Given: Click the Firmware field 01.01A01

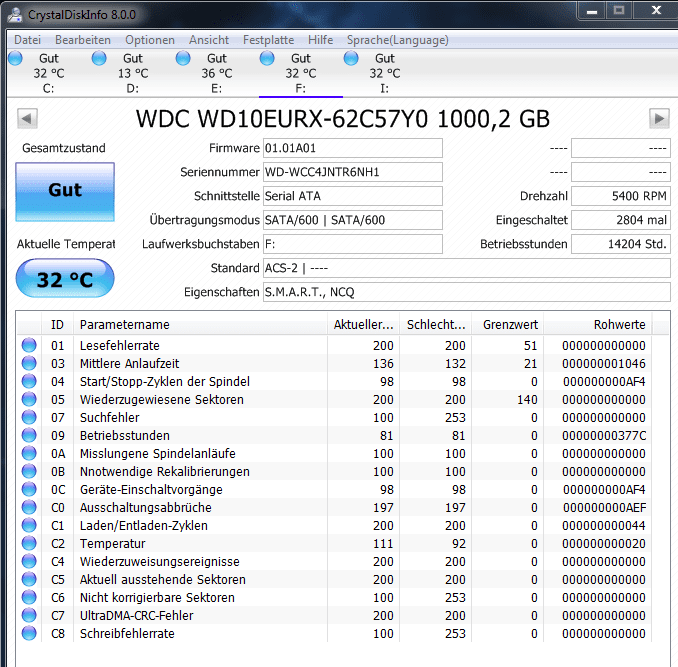Looking at the screenshot, I should click(x=353, y=148).
